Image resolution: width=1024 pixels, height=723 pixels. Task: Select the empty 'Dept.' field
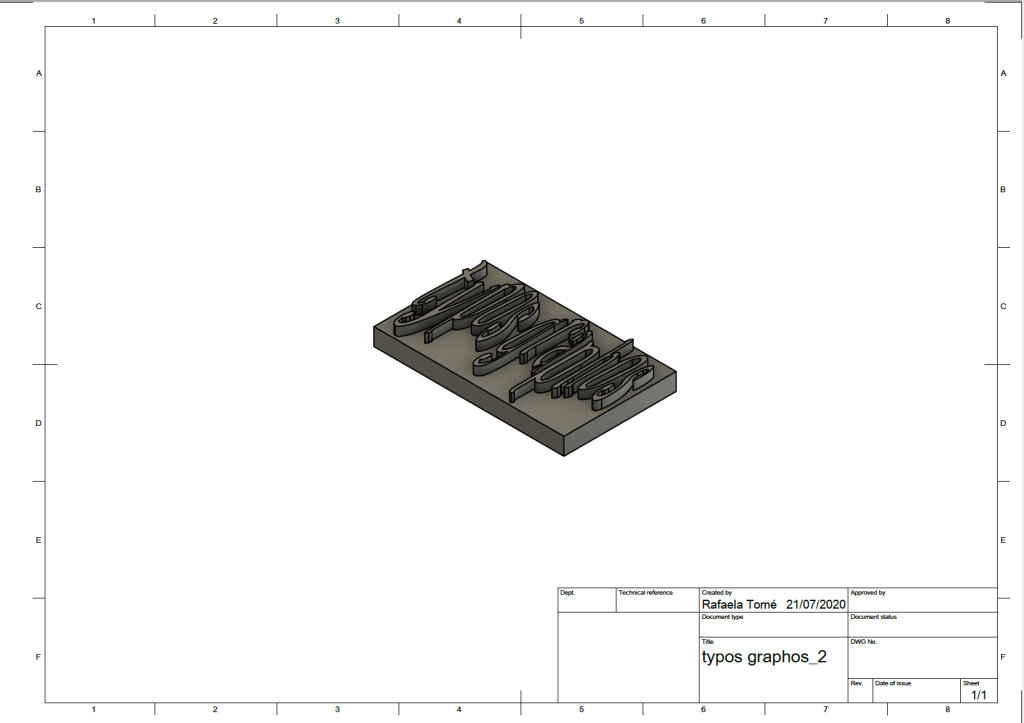pos(585,600)
